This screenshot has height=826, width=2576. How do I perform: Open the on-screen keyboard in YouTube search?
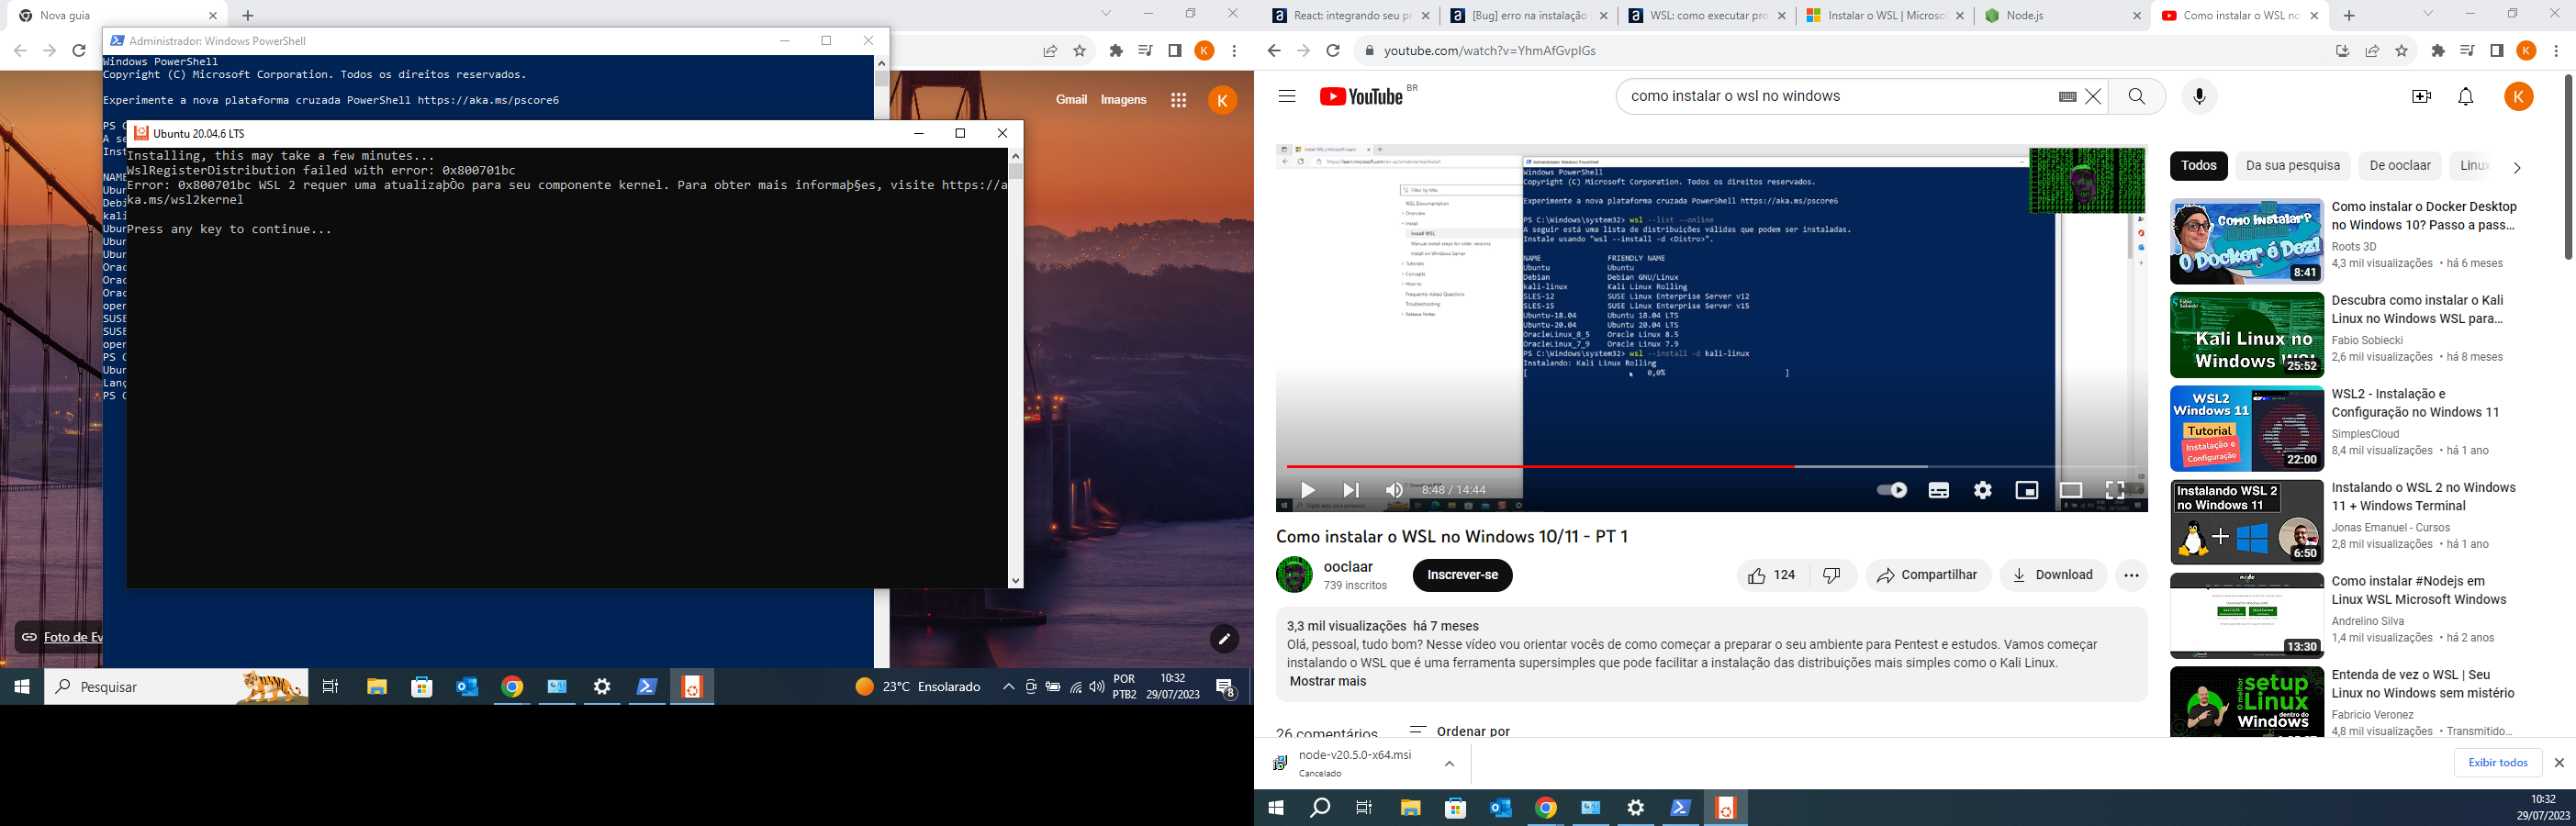2067,97
